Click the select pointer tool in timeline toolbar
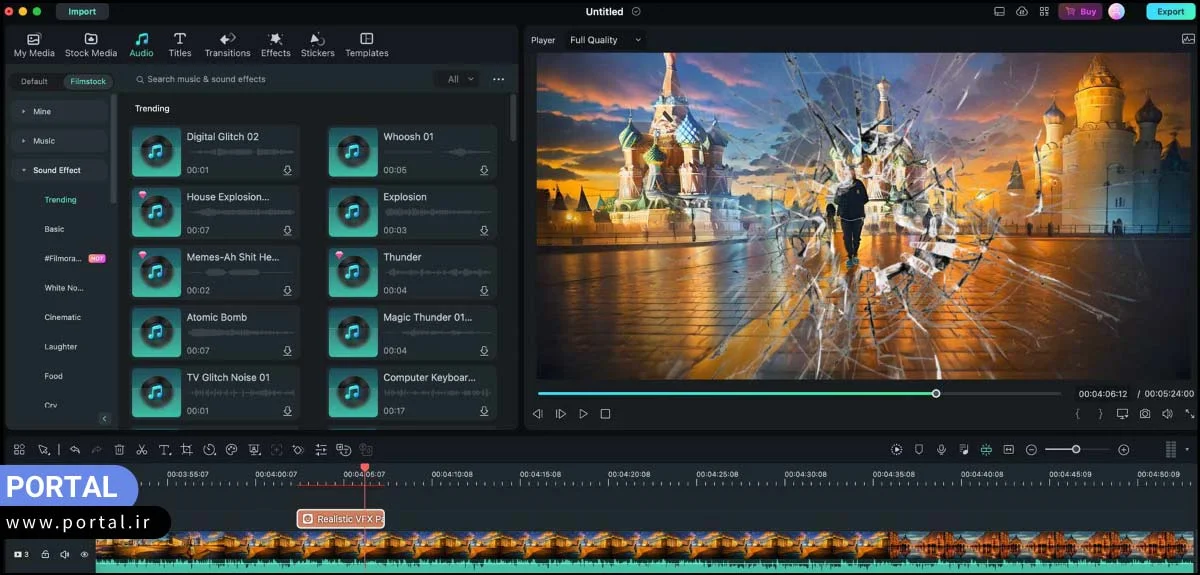 [44, 450]
